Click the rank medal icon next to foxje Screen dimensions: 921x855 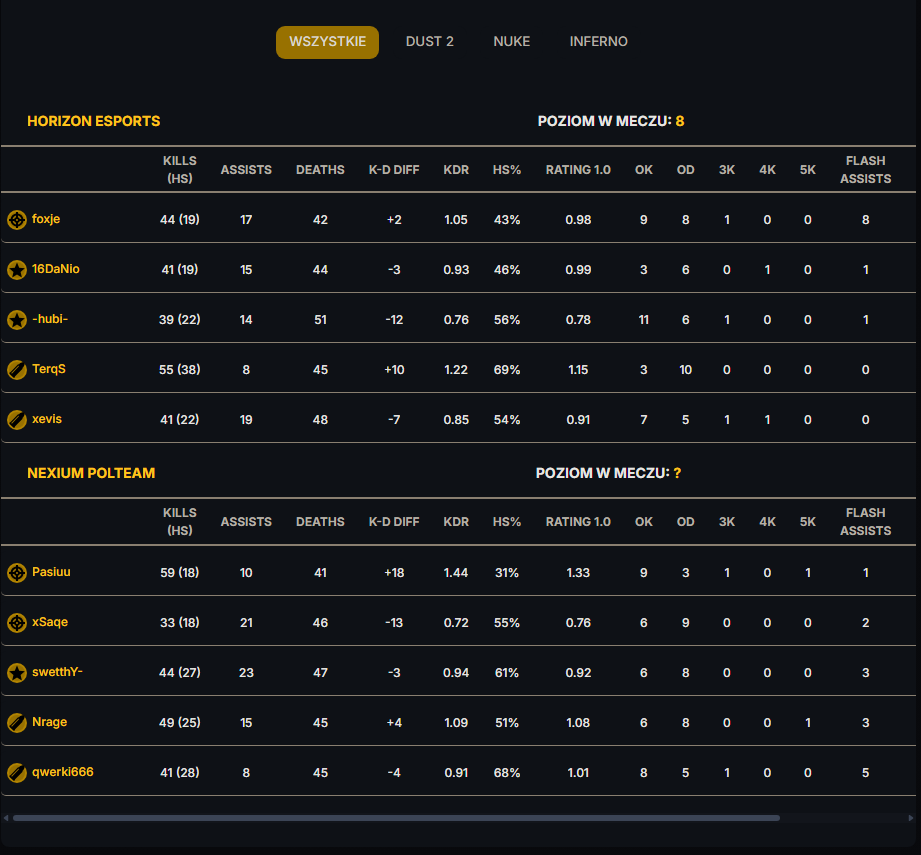coord(16,219)
